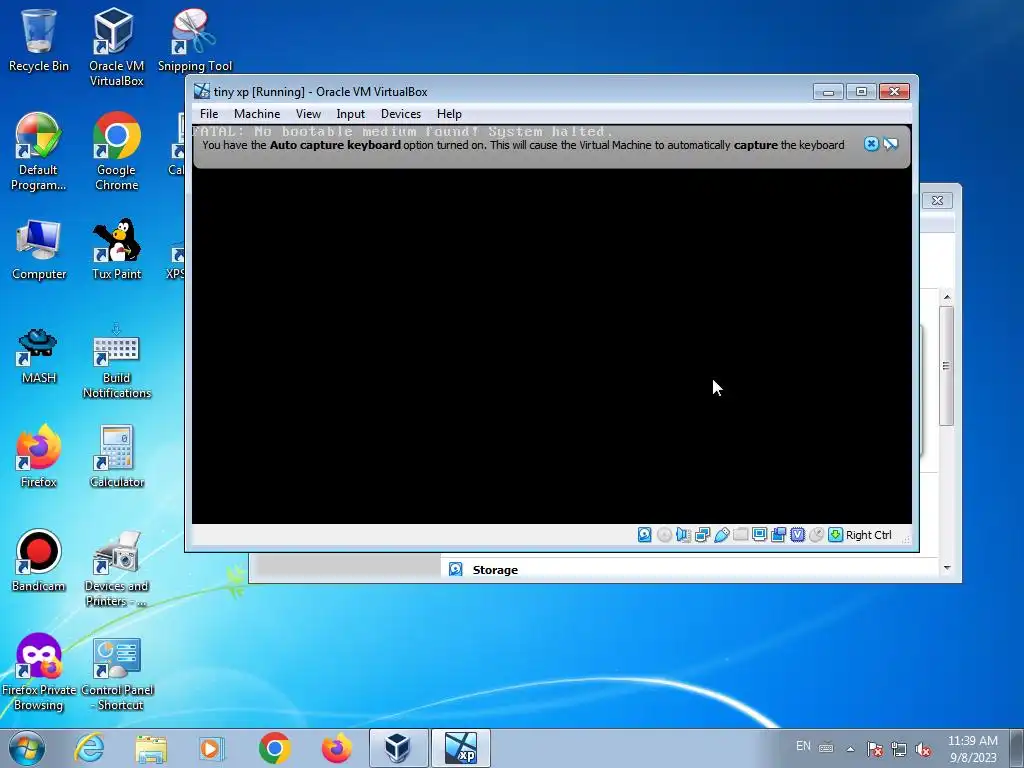
Task: Click the VirtualBox title bar icon of tiny xp
Action: tap(202, 91)
